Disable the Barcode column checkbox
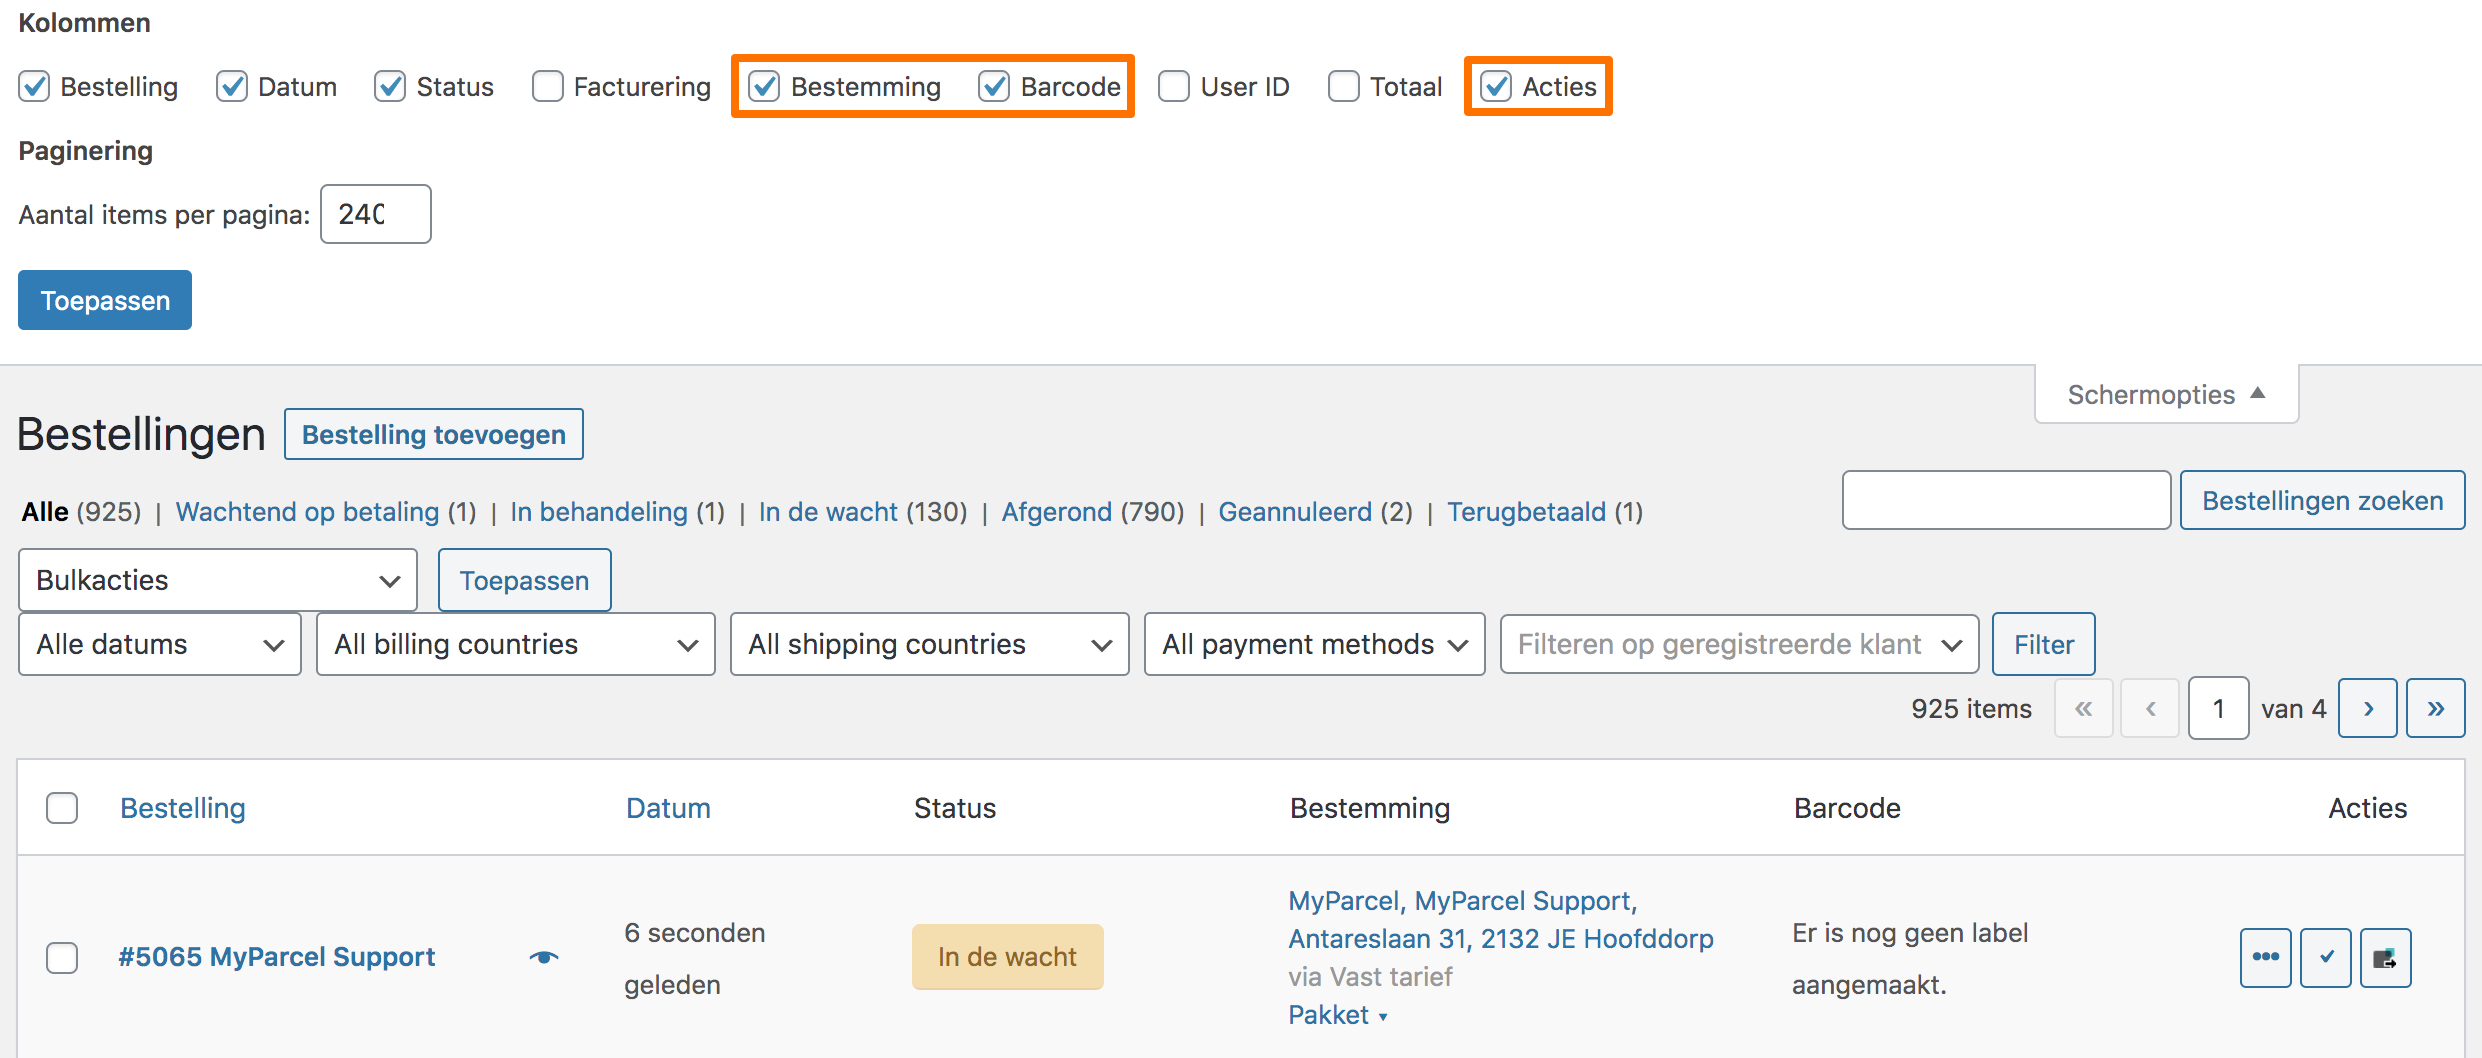 994,87
